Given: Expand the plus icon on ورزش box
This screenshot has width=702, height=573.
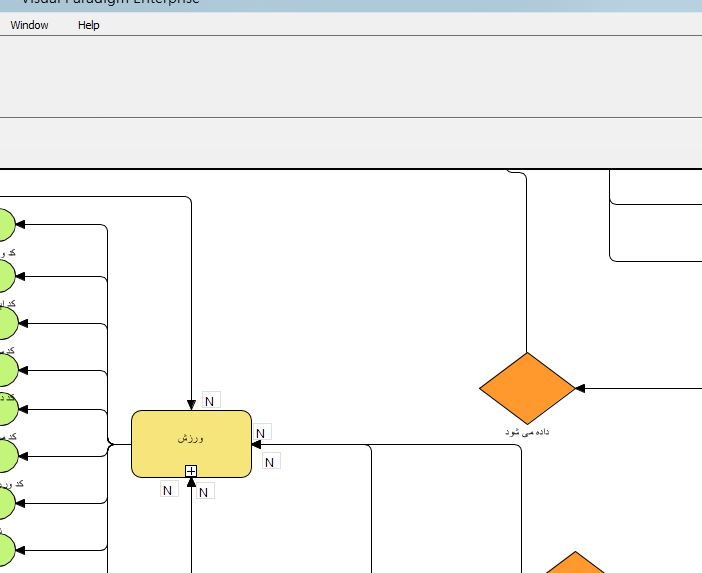Looking at the screenshot, I should click(191, 471).
